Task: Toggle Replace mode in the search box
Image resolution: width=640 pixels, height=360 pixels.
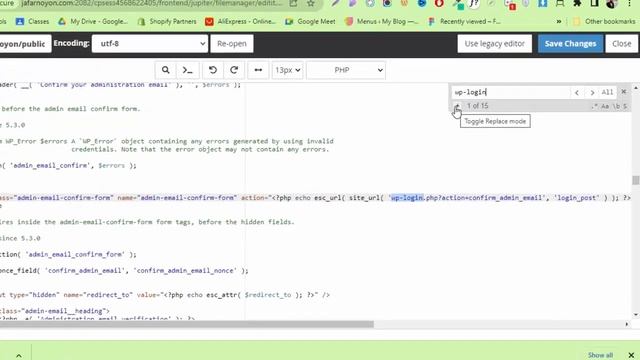Action: pyautogui.click(x=457, y=106)
